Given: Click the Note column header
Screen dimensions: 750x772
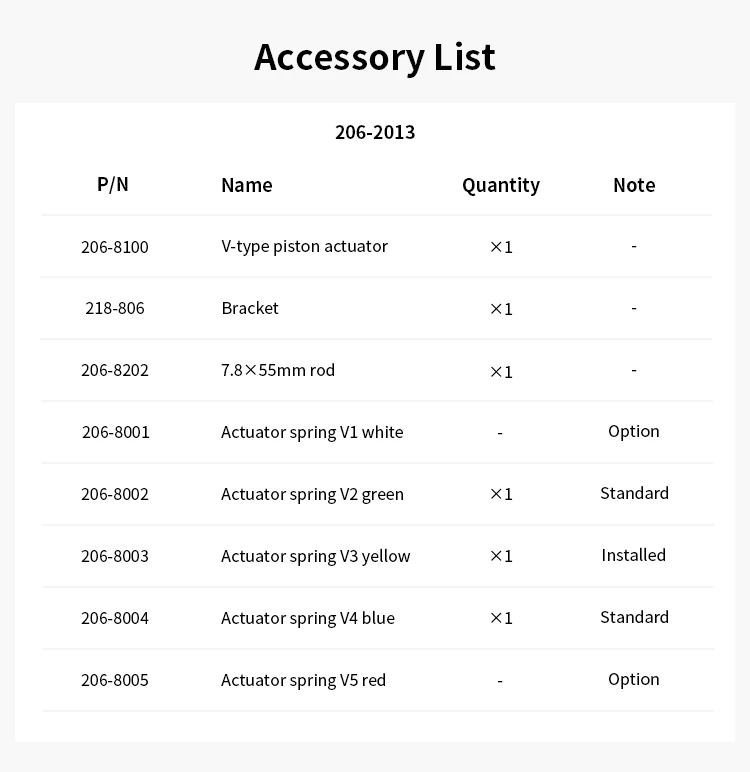Looking at the screenshot, I should pyautogui.click(x=634, y=185).
